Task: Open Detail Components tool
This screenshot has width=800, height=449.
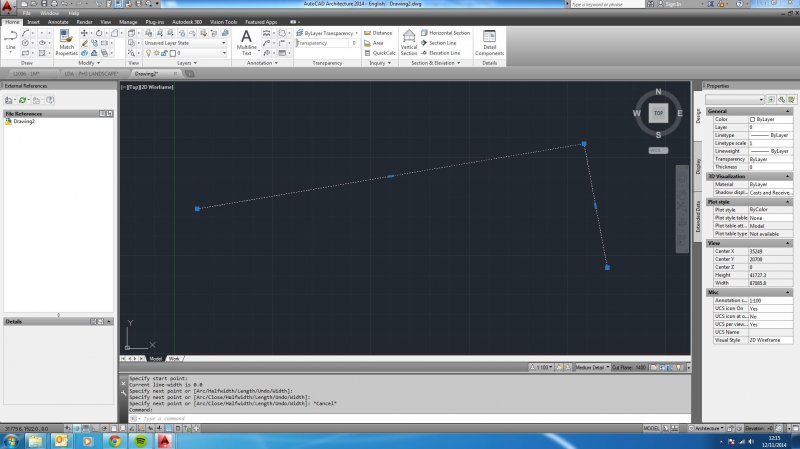Action: tap(489, 42)
